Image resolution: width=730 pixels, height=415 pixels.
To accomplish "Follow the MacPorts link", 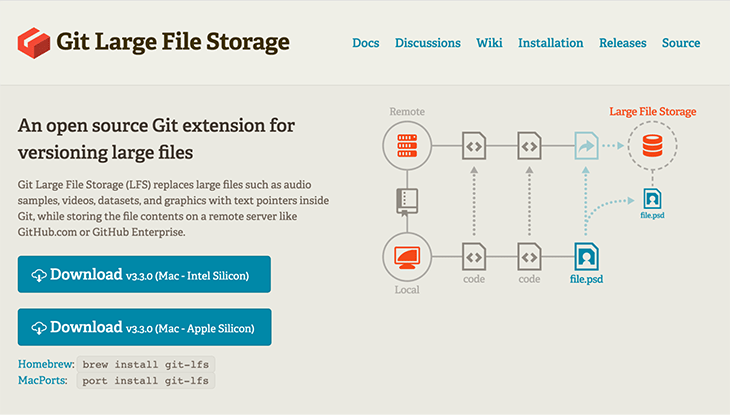I will pyautogui.click(x=42, y=380).
